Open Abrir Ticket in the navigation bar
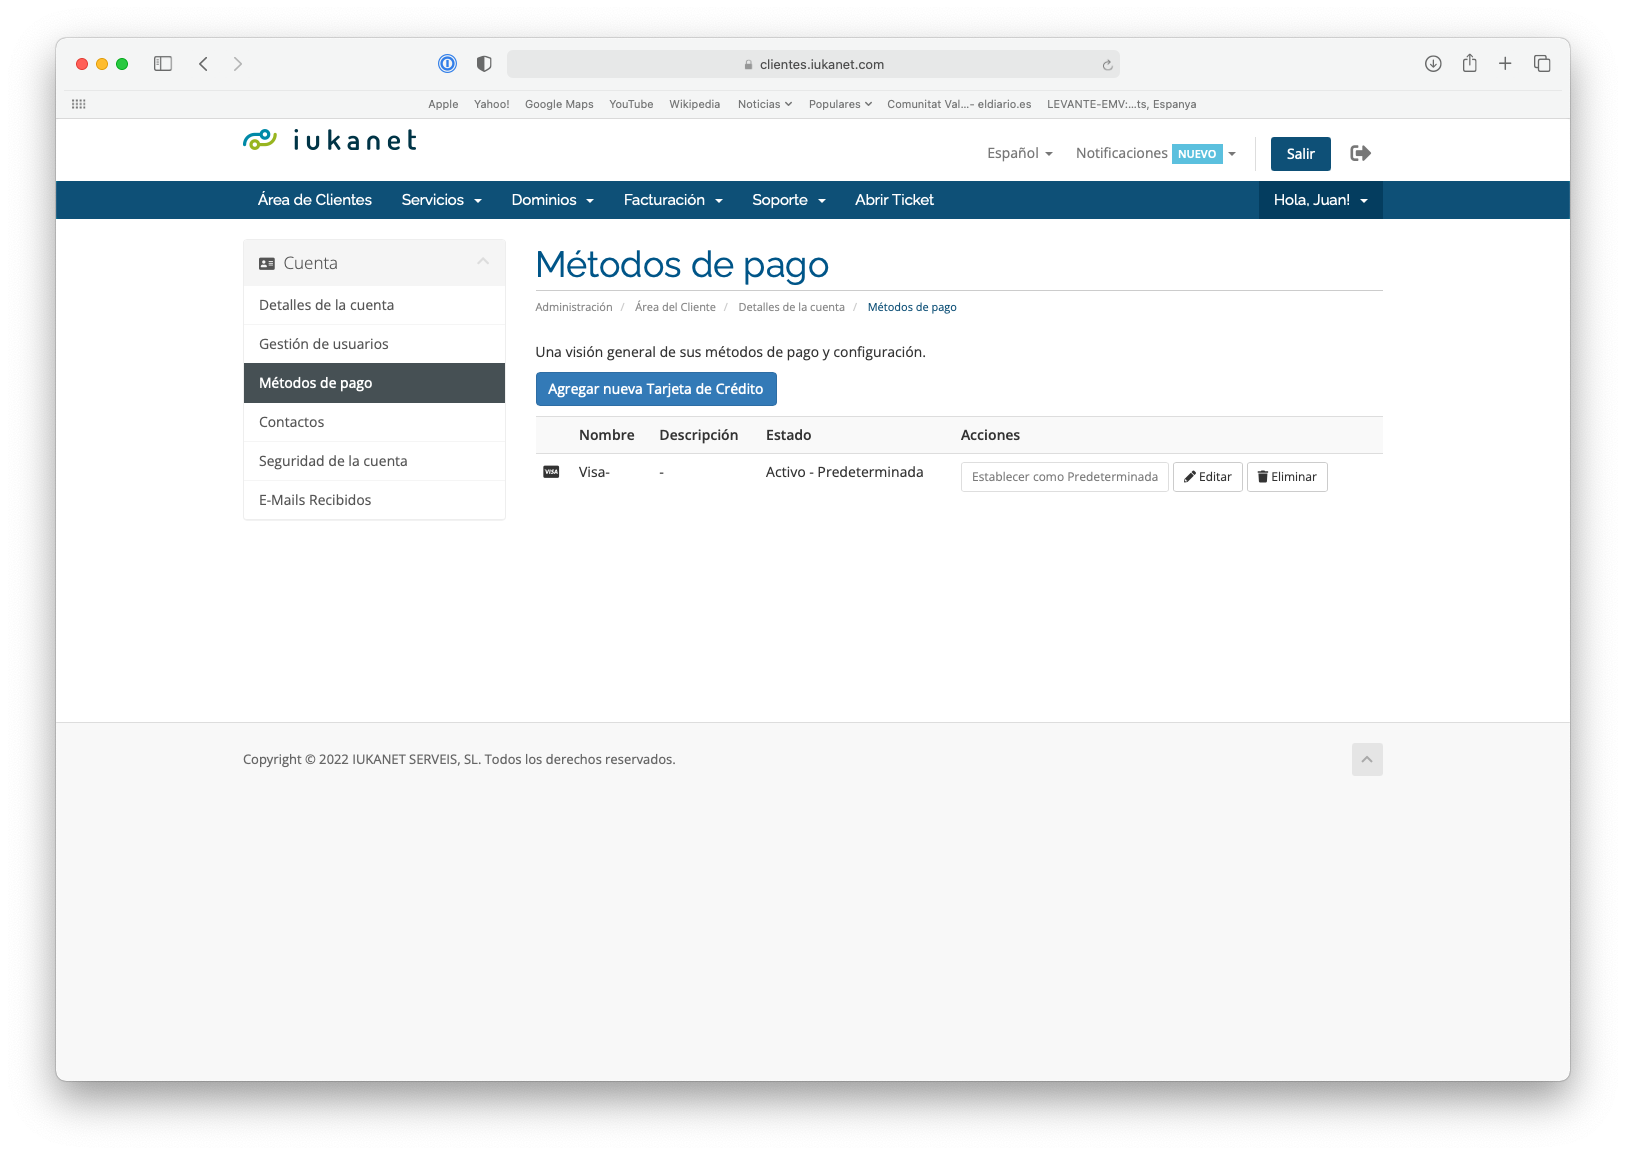The width and height of the screenshot is (1626, 1155). pos(894,200)
